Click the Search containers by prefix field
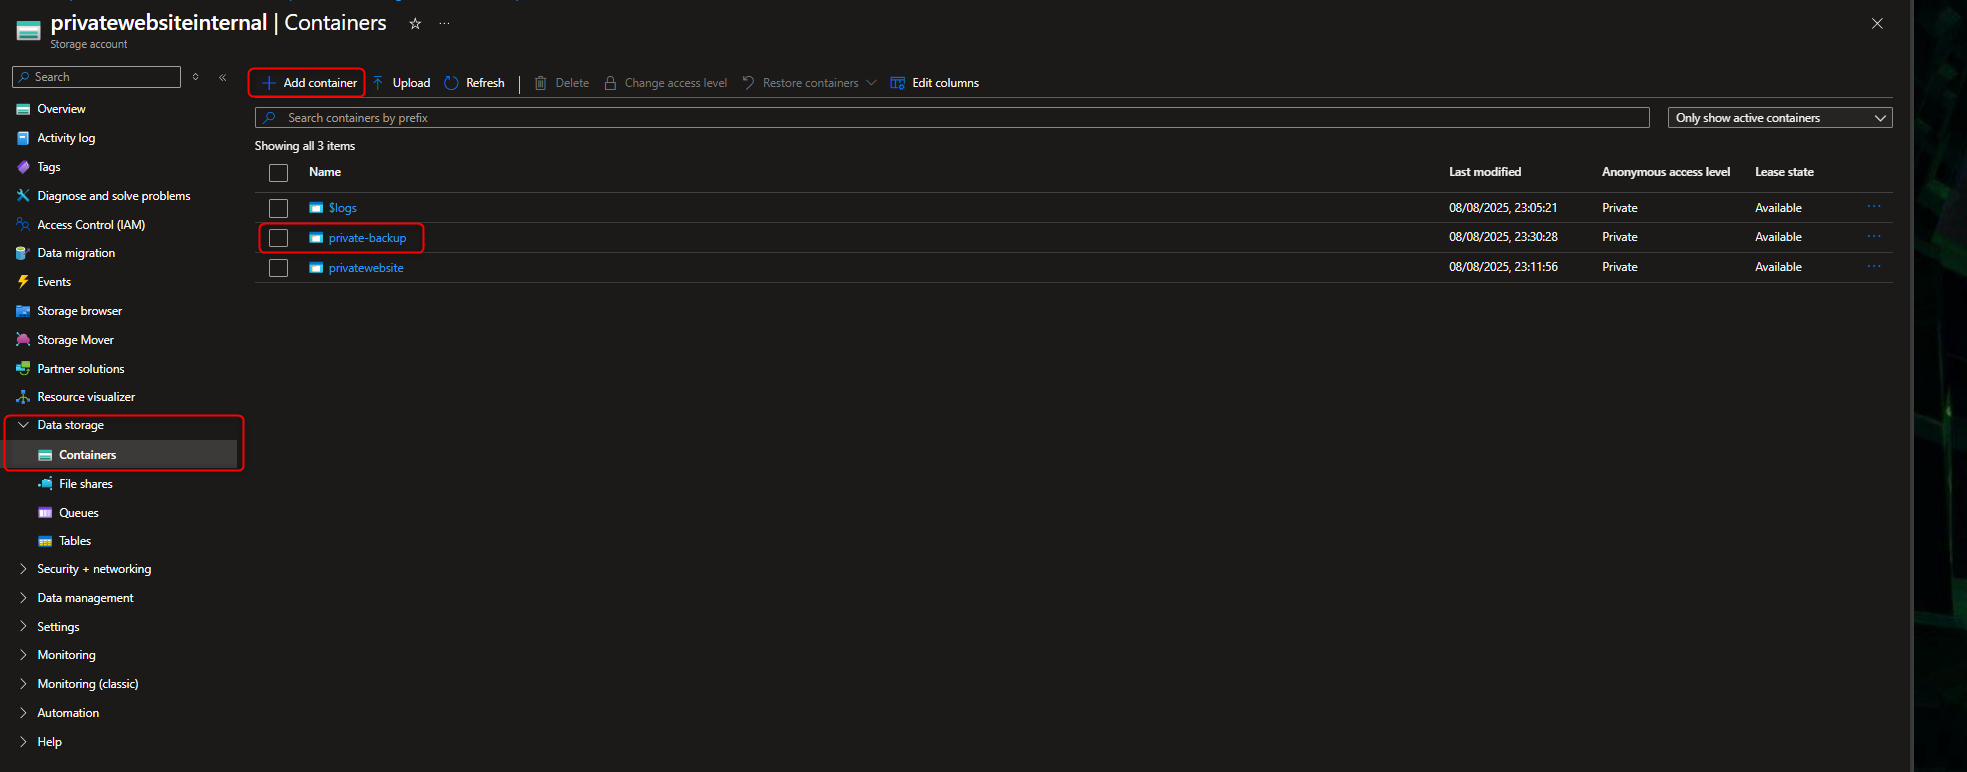The image size is (1967, 772). click(x=952, y=118)
